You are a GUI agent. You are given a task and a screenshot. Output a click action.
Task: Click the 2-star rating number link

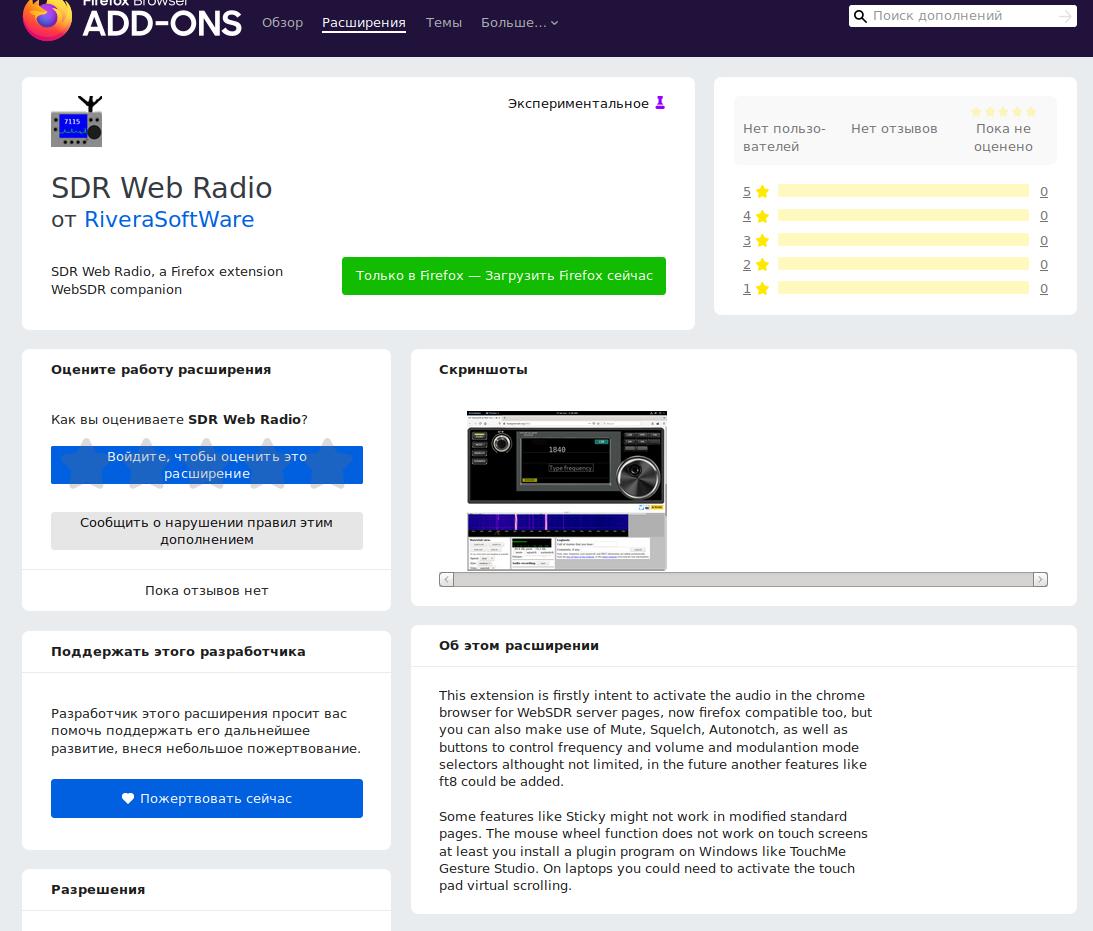click(747, 265)
